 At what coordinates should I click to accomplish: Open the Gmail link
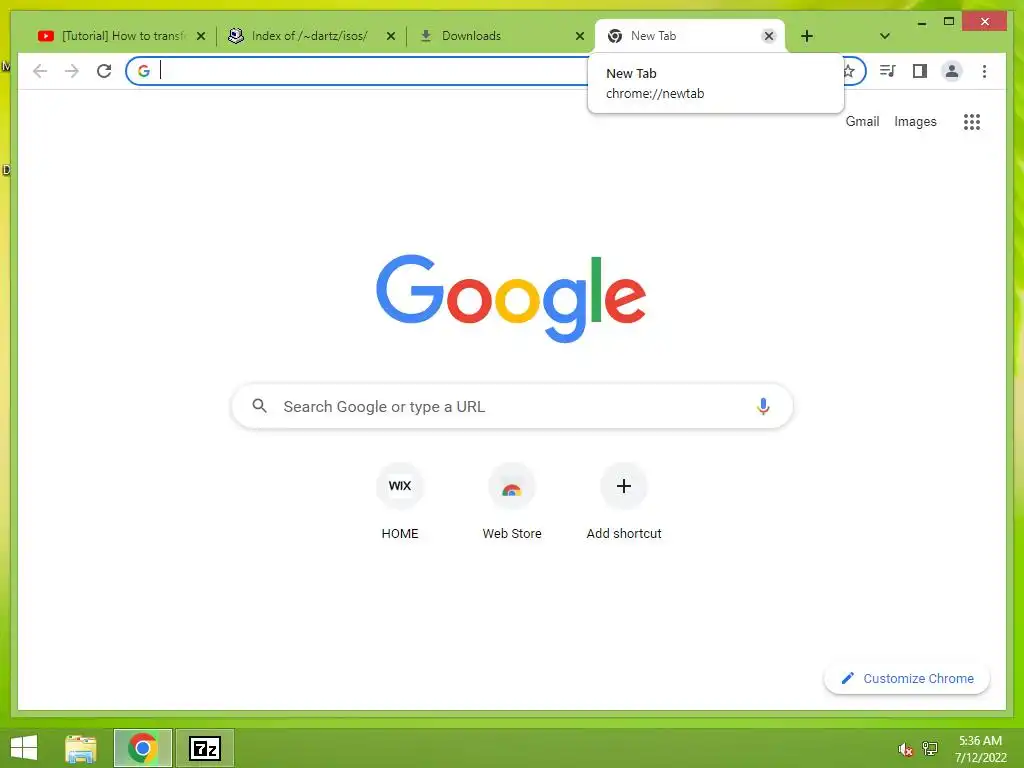point(862,121)
